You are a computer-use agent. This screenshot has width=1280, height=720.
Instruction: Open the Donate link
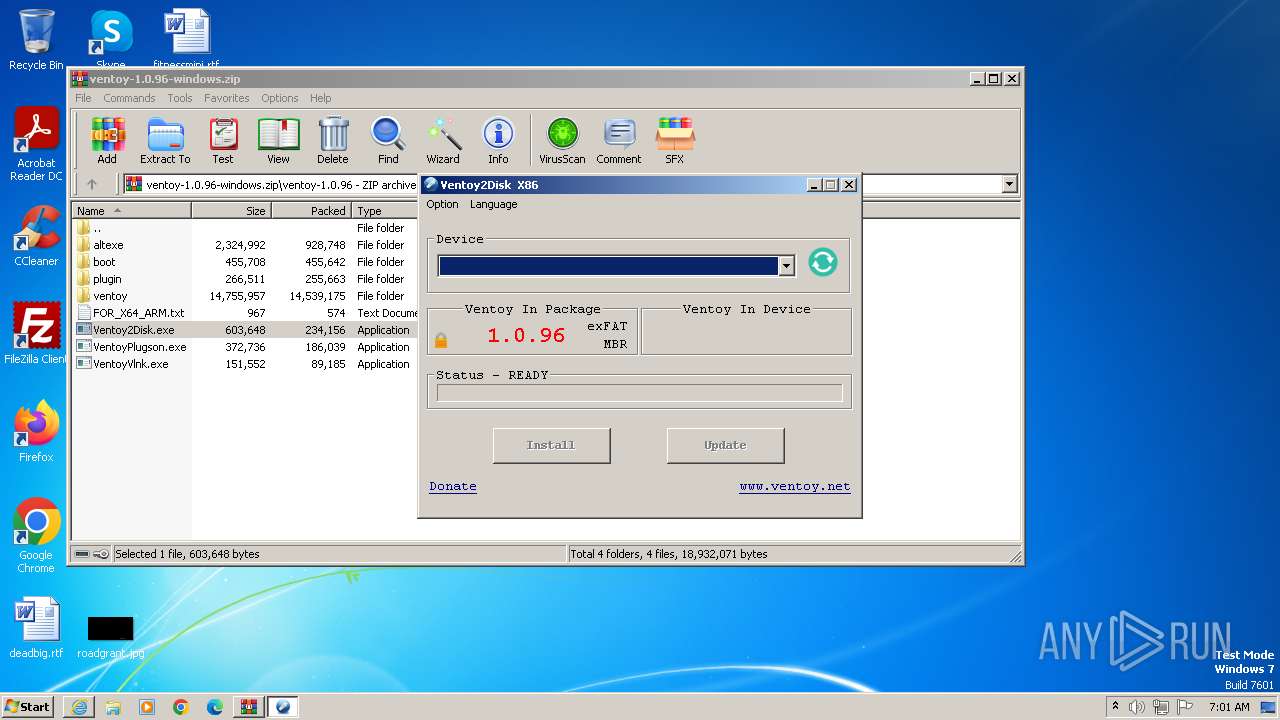click(453, 486)
